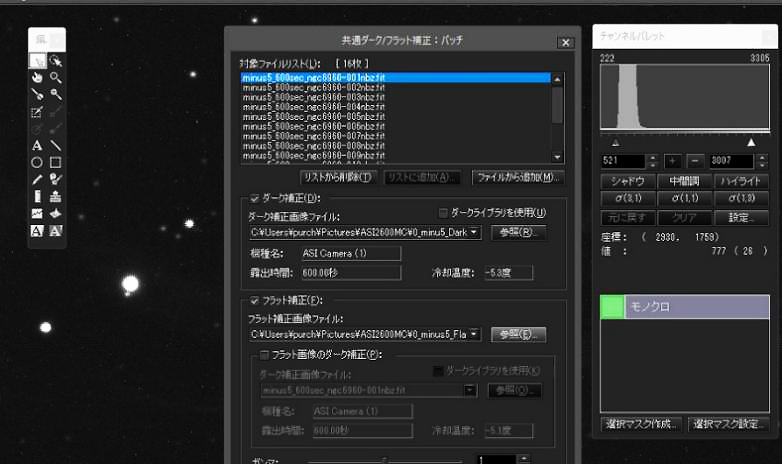The height and width of the screenshot is (464, 782).
Task: Select the pencil drawing tool
Action: coord(37,180)
